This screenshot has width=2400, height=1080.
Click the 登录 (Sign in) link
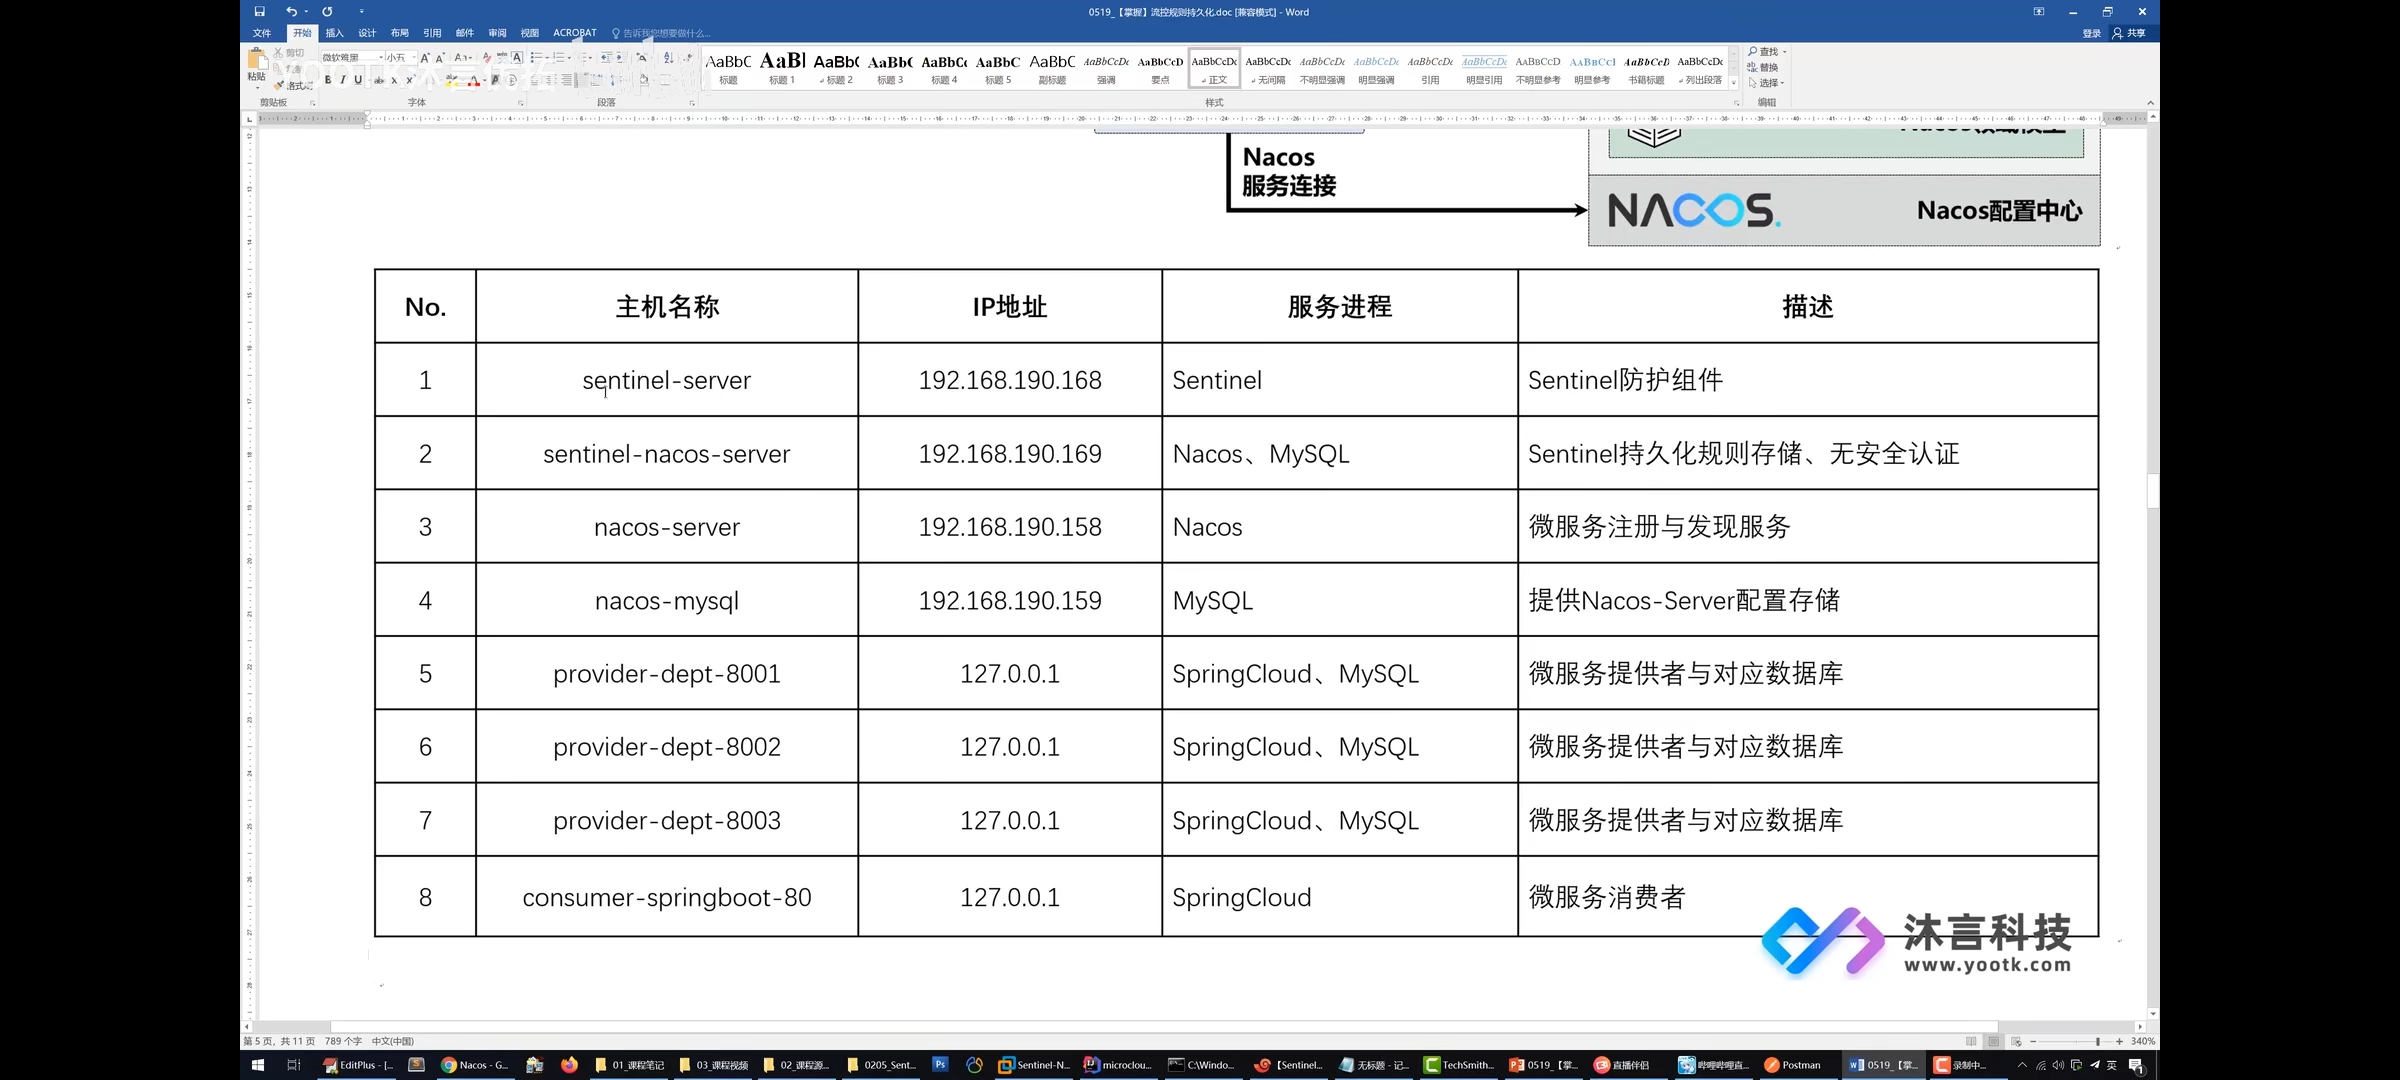(2091, 33)
